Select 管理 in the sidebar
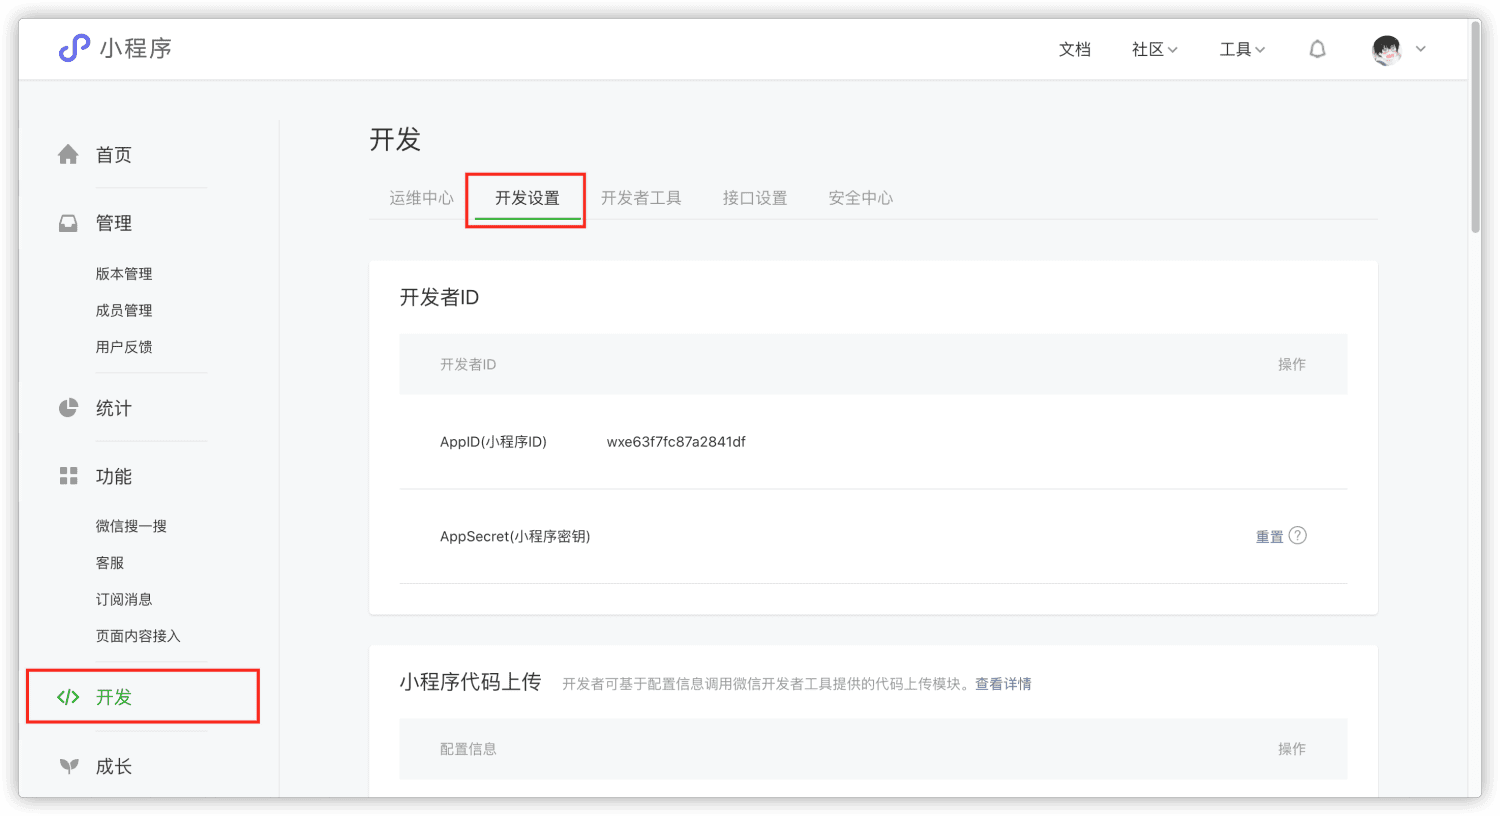Screen dimensions: 1500x816 coord(114,223)
